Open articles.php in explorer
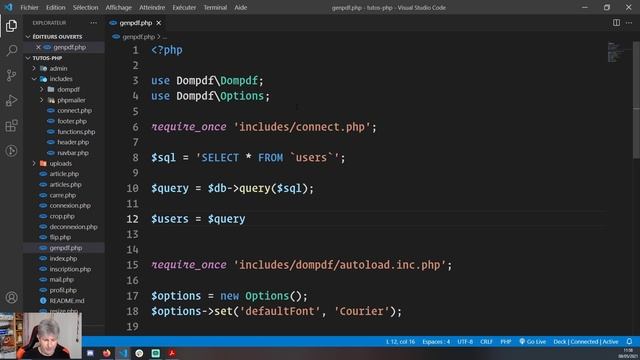Screen dimensions: 640x360 tap(65, 184)
